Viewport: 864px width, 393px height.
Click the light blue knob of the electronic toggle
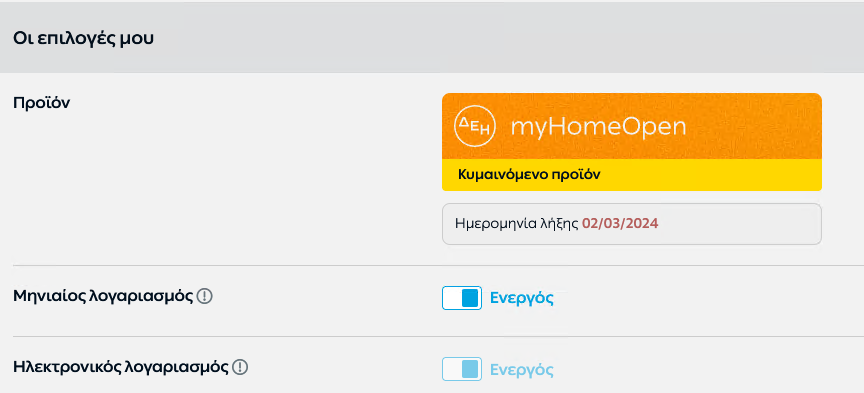tap(470, 369)
